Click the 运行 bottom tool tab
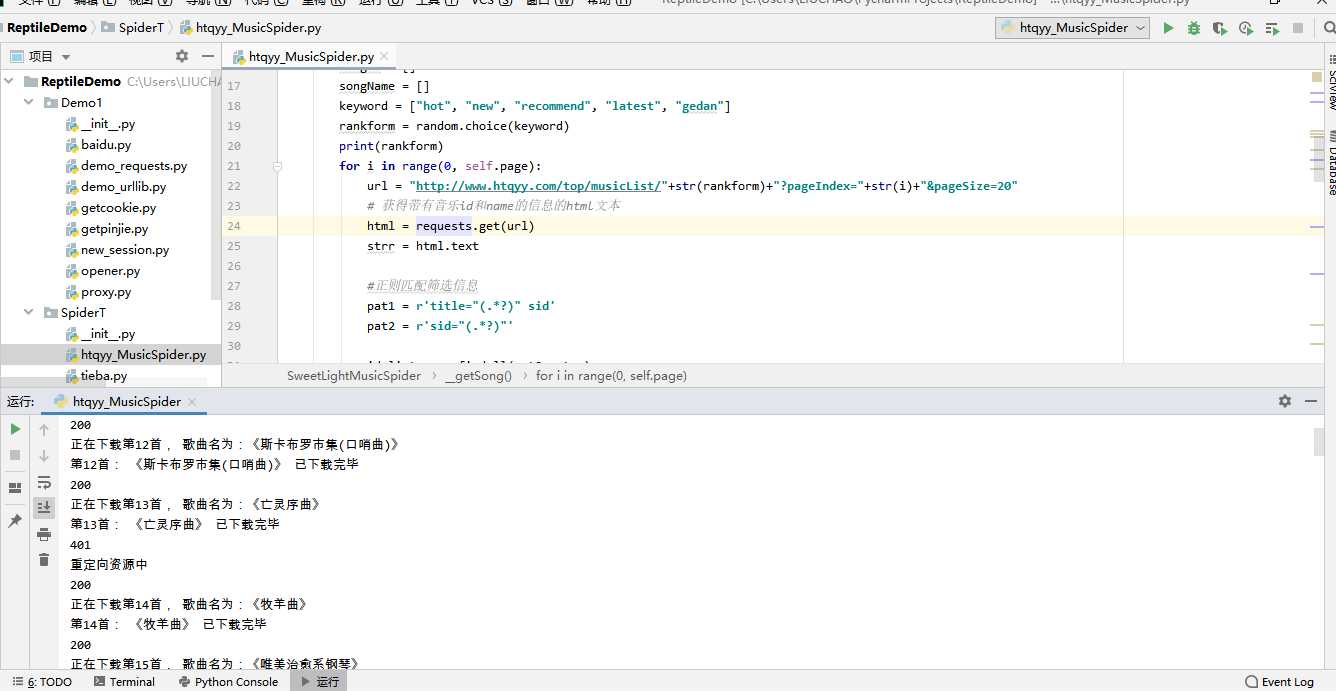1336x691 pixels. click(319, 681)
